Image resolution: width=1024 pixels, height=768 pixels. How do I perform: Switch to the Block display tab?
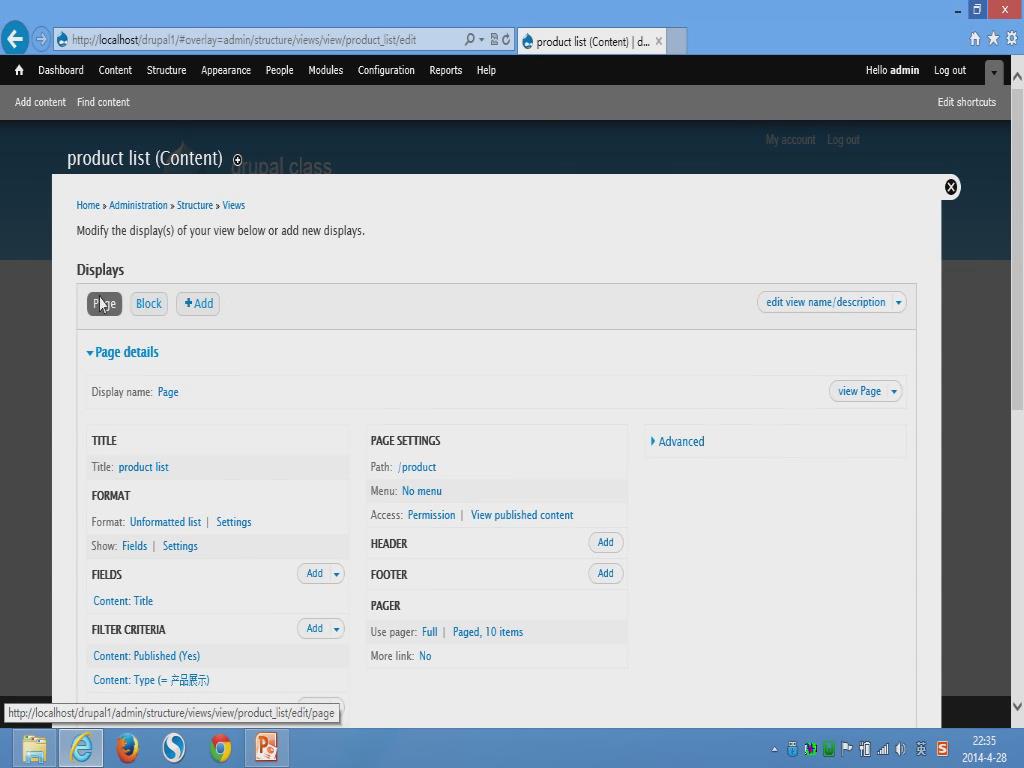tap(149, 304)
